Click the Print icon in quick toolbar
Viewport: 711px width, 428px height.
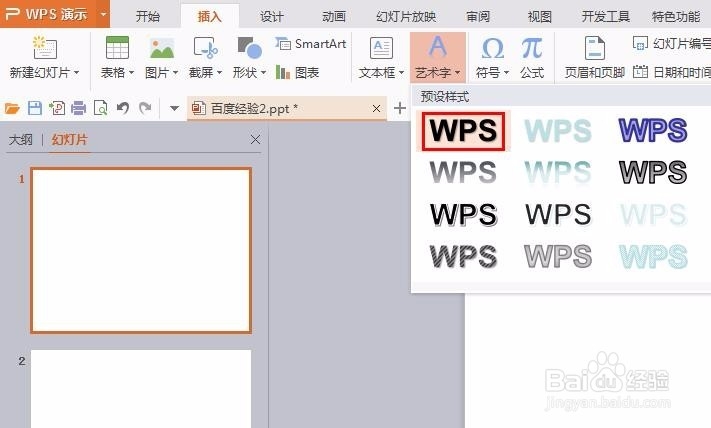click(78, 108)
